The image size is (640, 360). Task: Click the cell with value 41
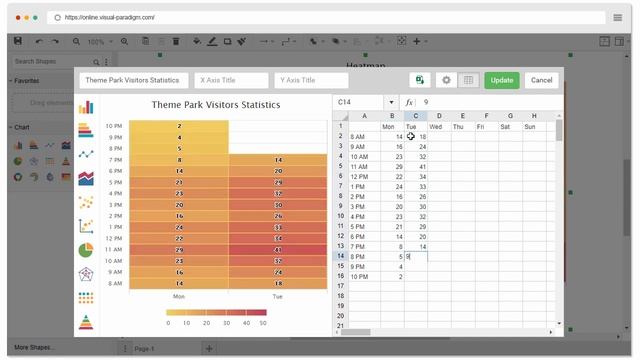tap(416, 167)
